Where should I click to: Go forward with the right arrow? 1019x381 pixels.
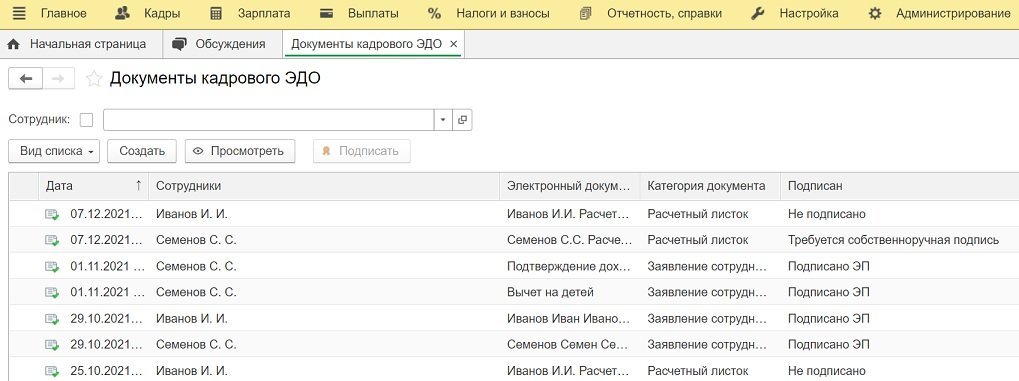(x=58, y=79)
